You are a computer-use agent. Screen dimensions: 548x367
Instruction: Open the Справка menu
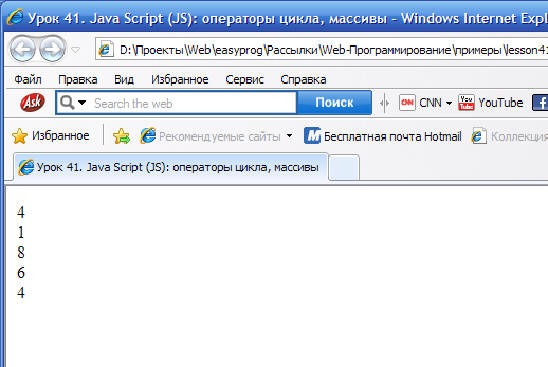point(303,80)
